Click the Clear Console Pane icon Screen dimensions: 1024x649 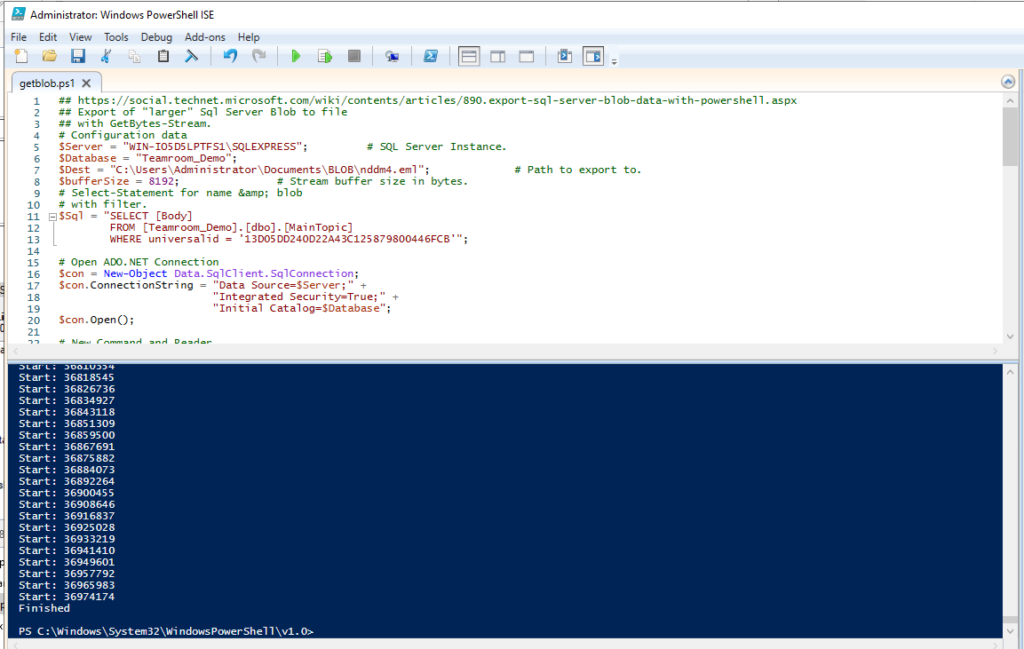tap(191, 55)
